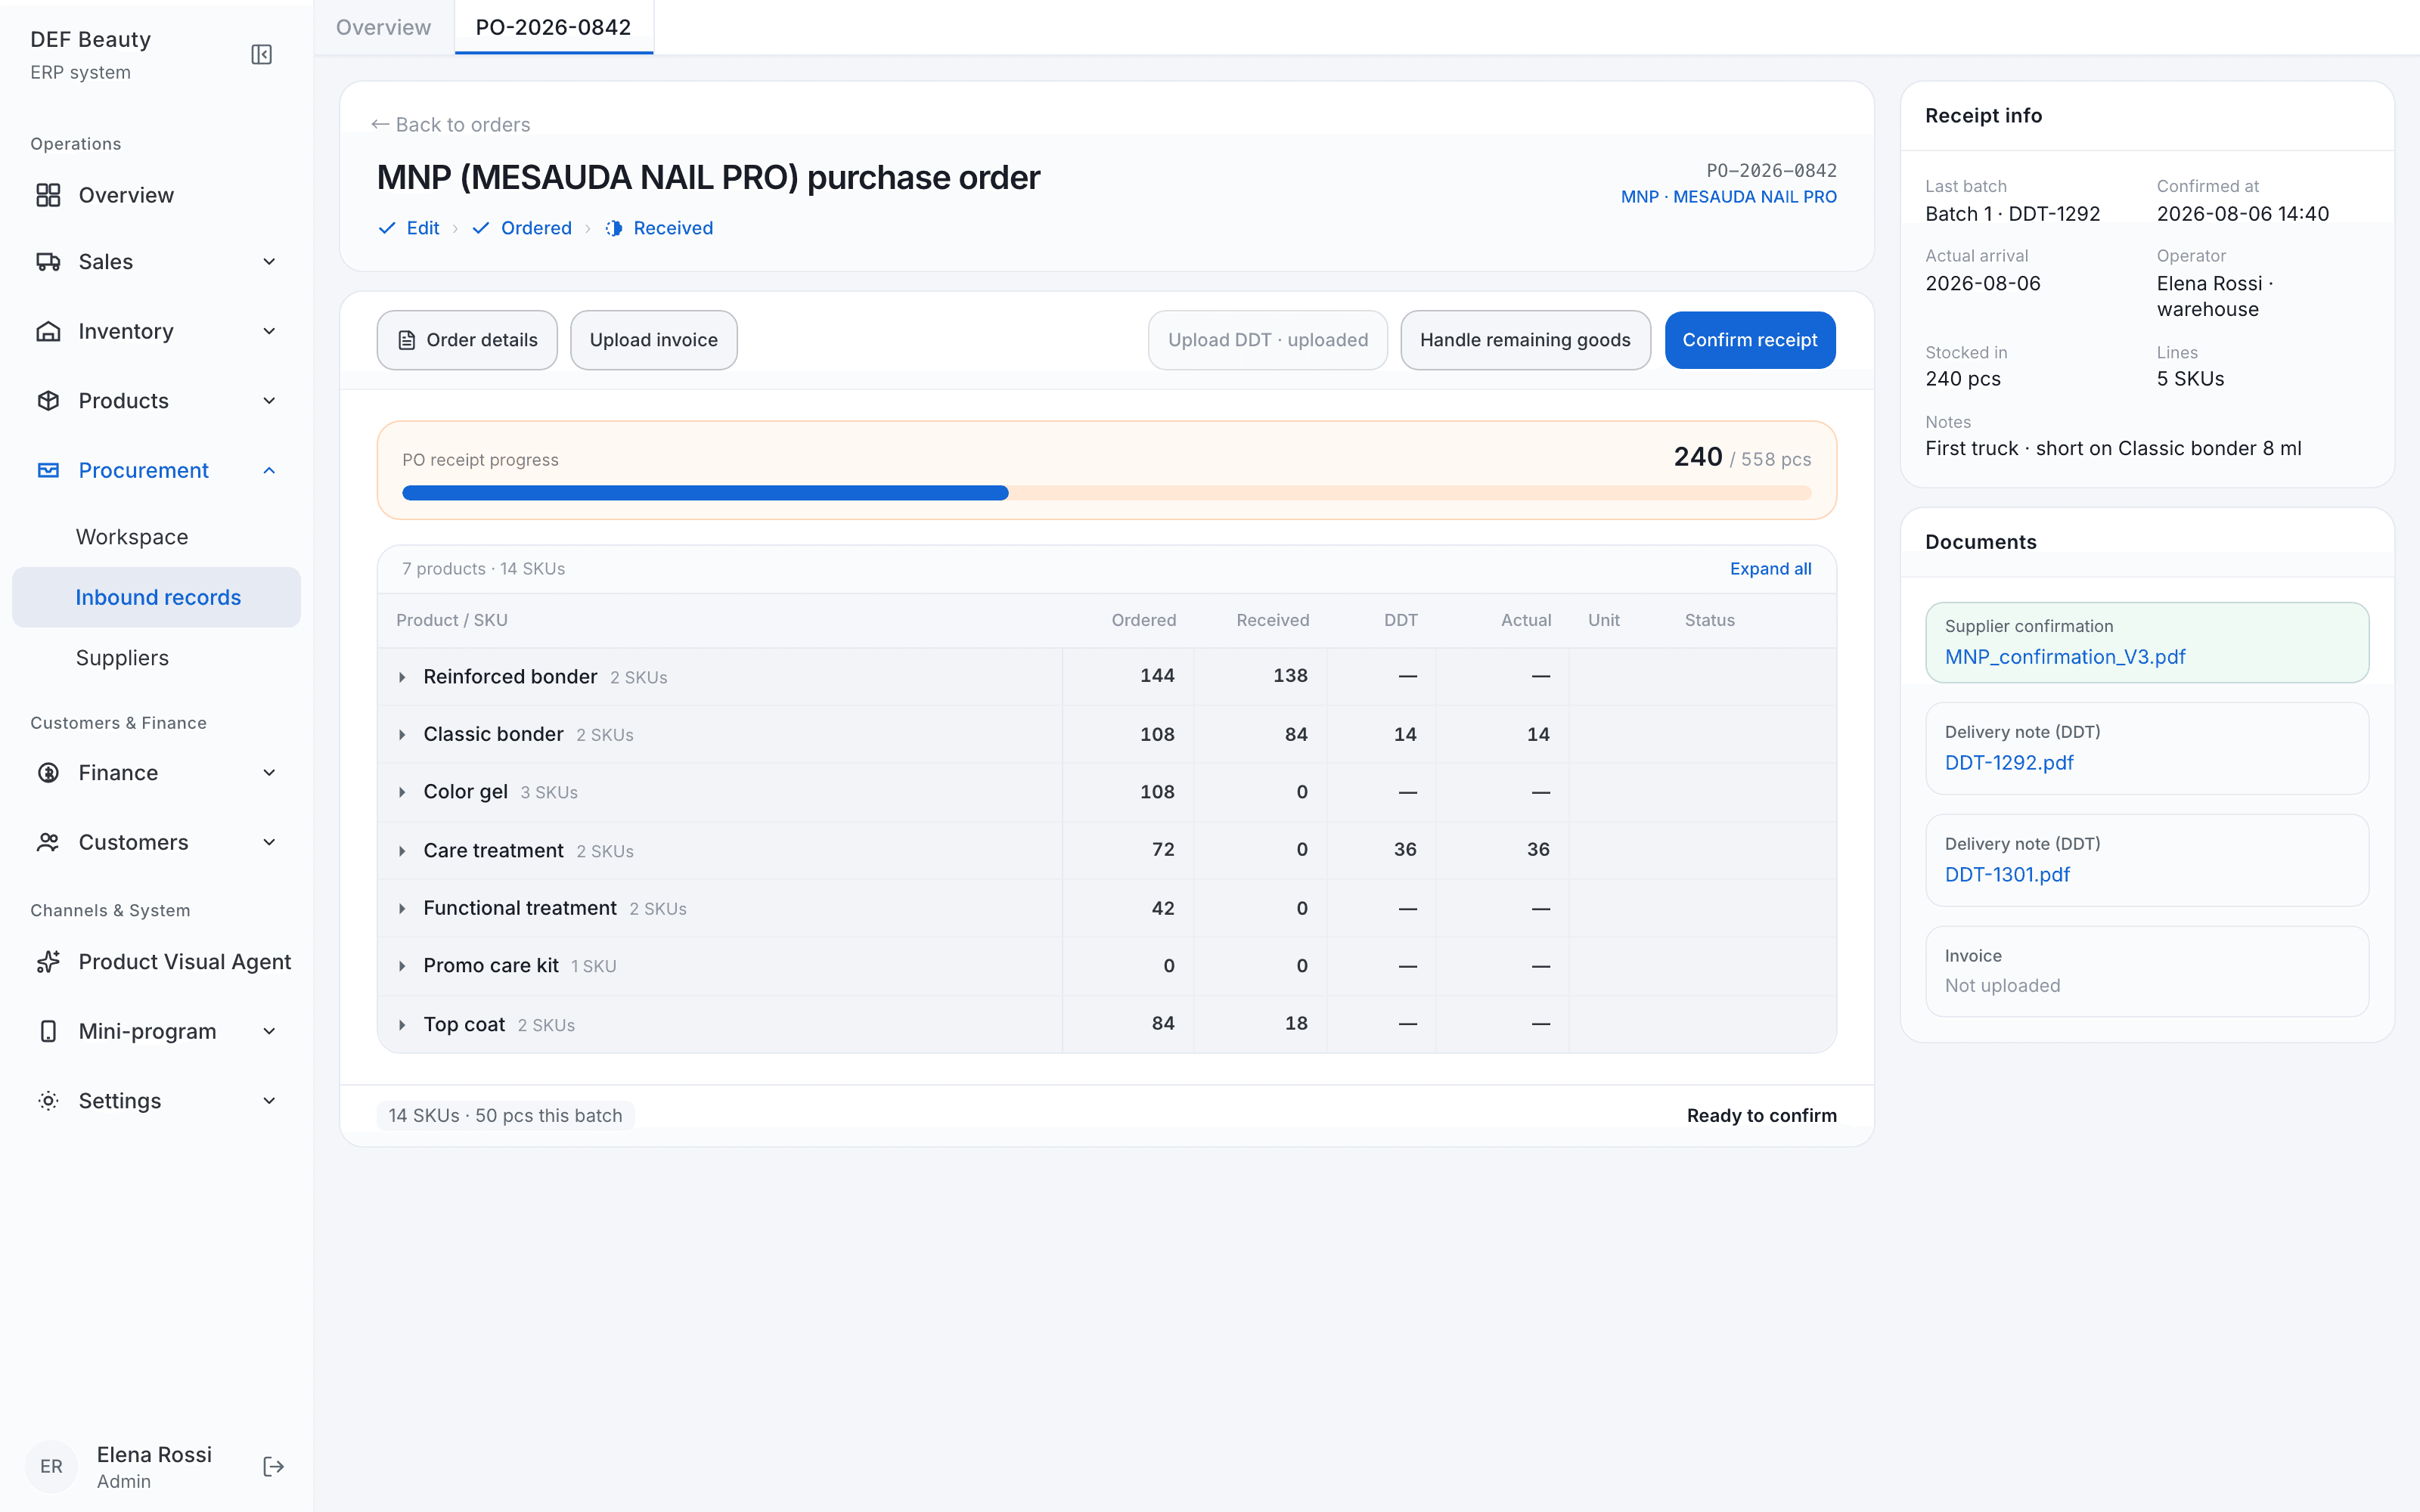Expand the Inventory menu chevron
2420x1512 pixels.
click(x=269, y=331)
